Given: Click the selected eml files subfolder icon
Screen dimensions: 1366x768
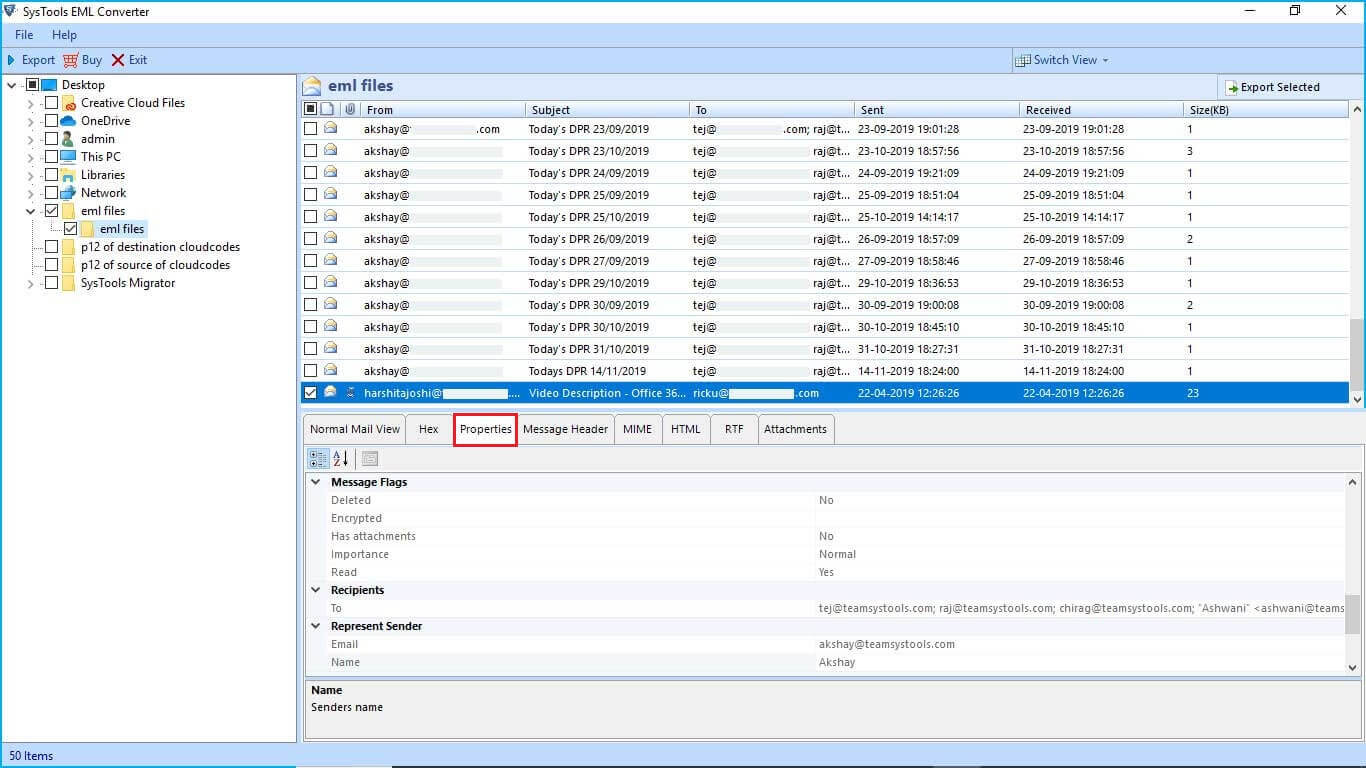Looking at the screenshot, I should coord(87,229).
